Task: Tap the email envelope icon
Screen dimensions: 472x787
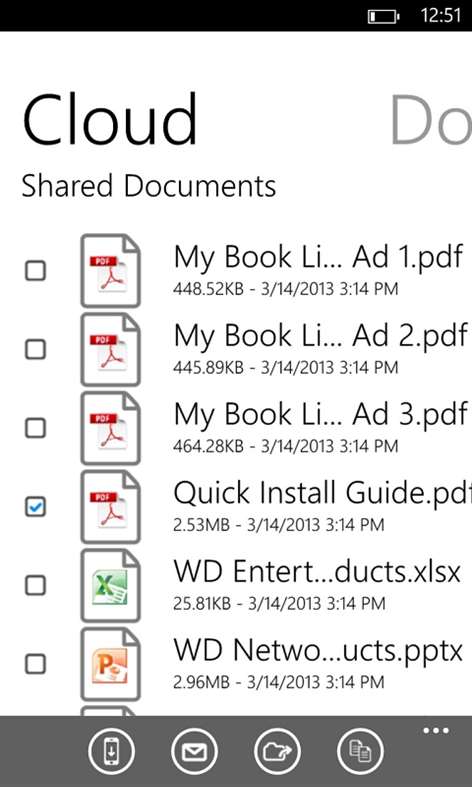Action: point(194,752)
